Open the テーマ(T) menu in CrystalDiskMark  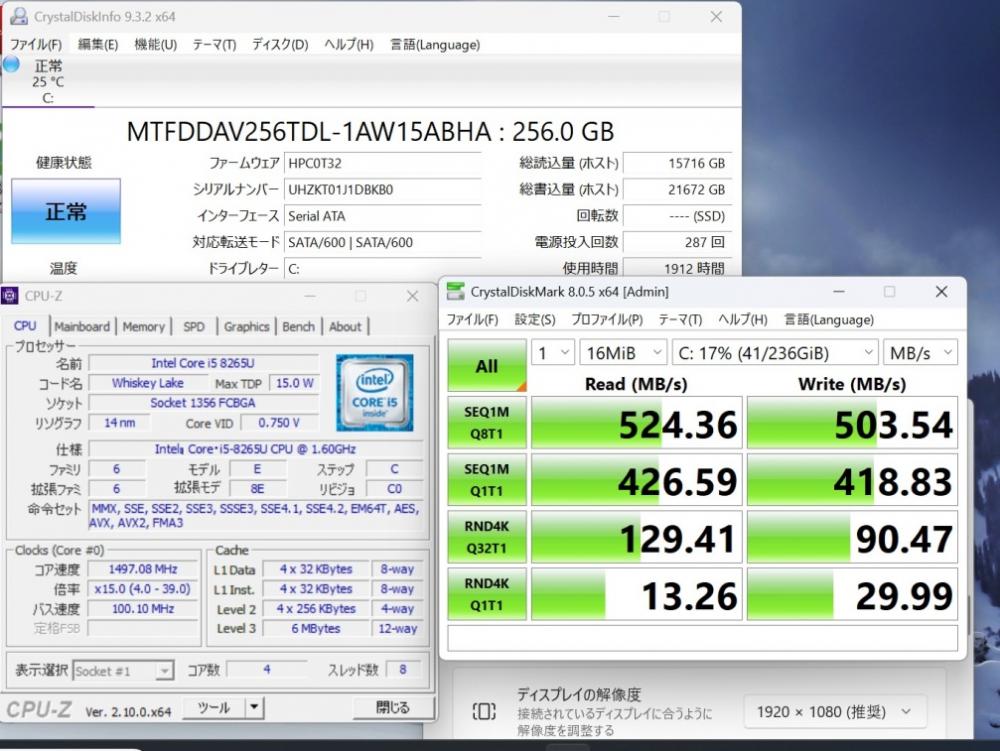click(x=680, y=319)
